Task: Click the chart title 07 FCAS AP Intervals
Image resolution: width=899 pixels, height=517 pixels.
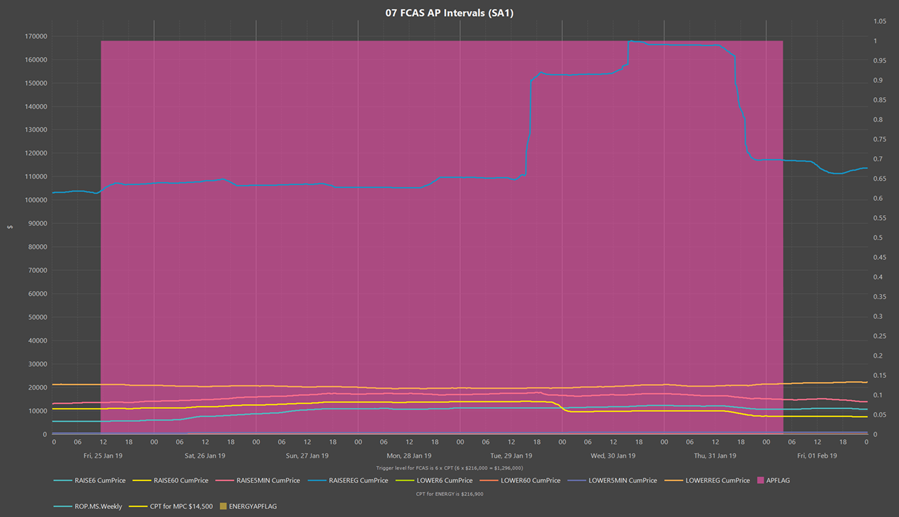Action: click(449, 13)
